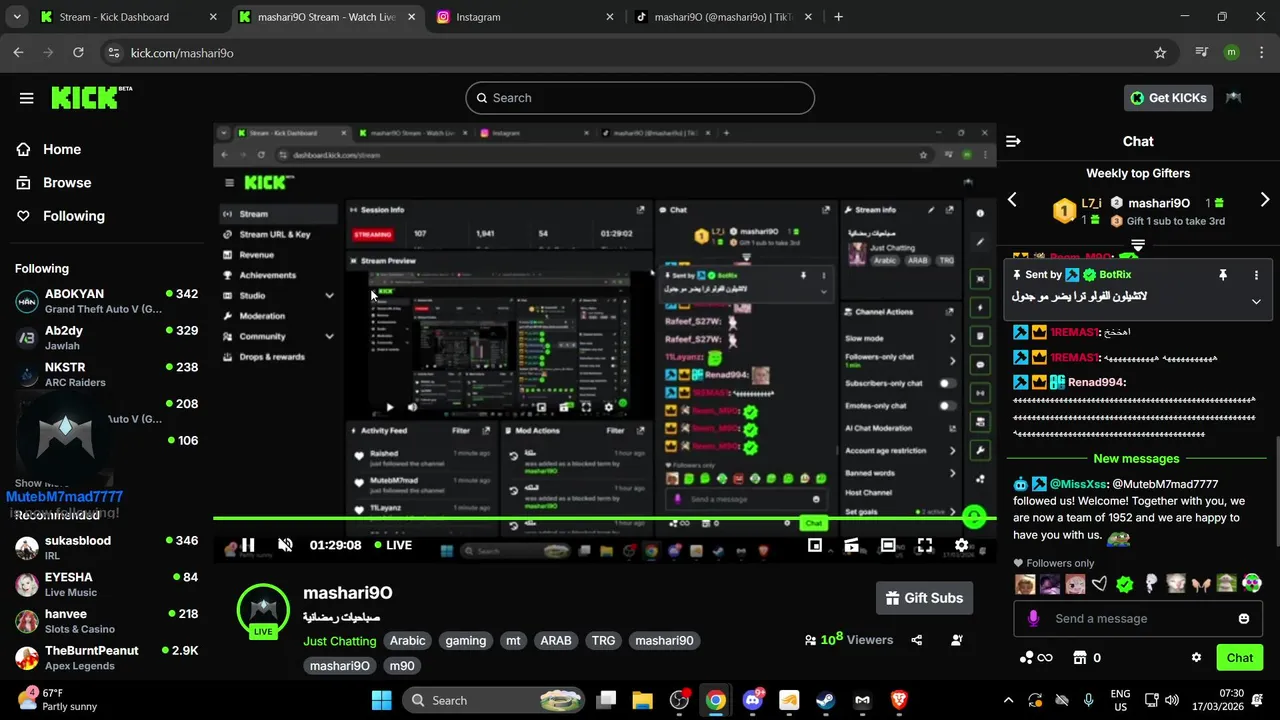Open Ab2dy channel in Following list
The height and width of the screenshot is (720, 1280).
click(106, 338)
